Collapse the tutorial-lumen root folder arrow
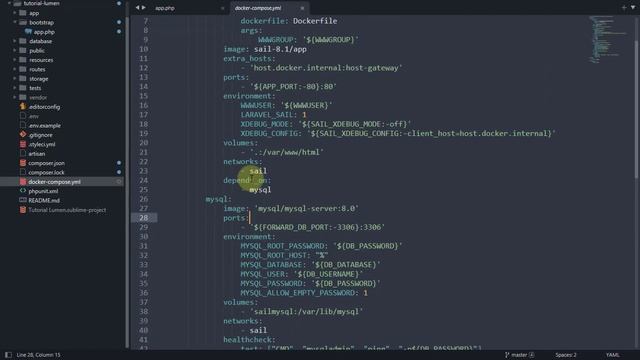The image size is (640, 360). pyautogui.click(x=9, y=3)
